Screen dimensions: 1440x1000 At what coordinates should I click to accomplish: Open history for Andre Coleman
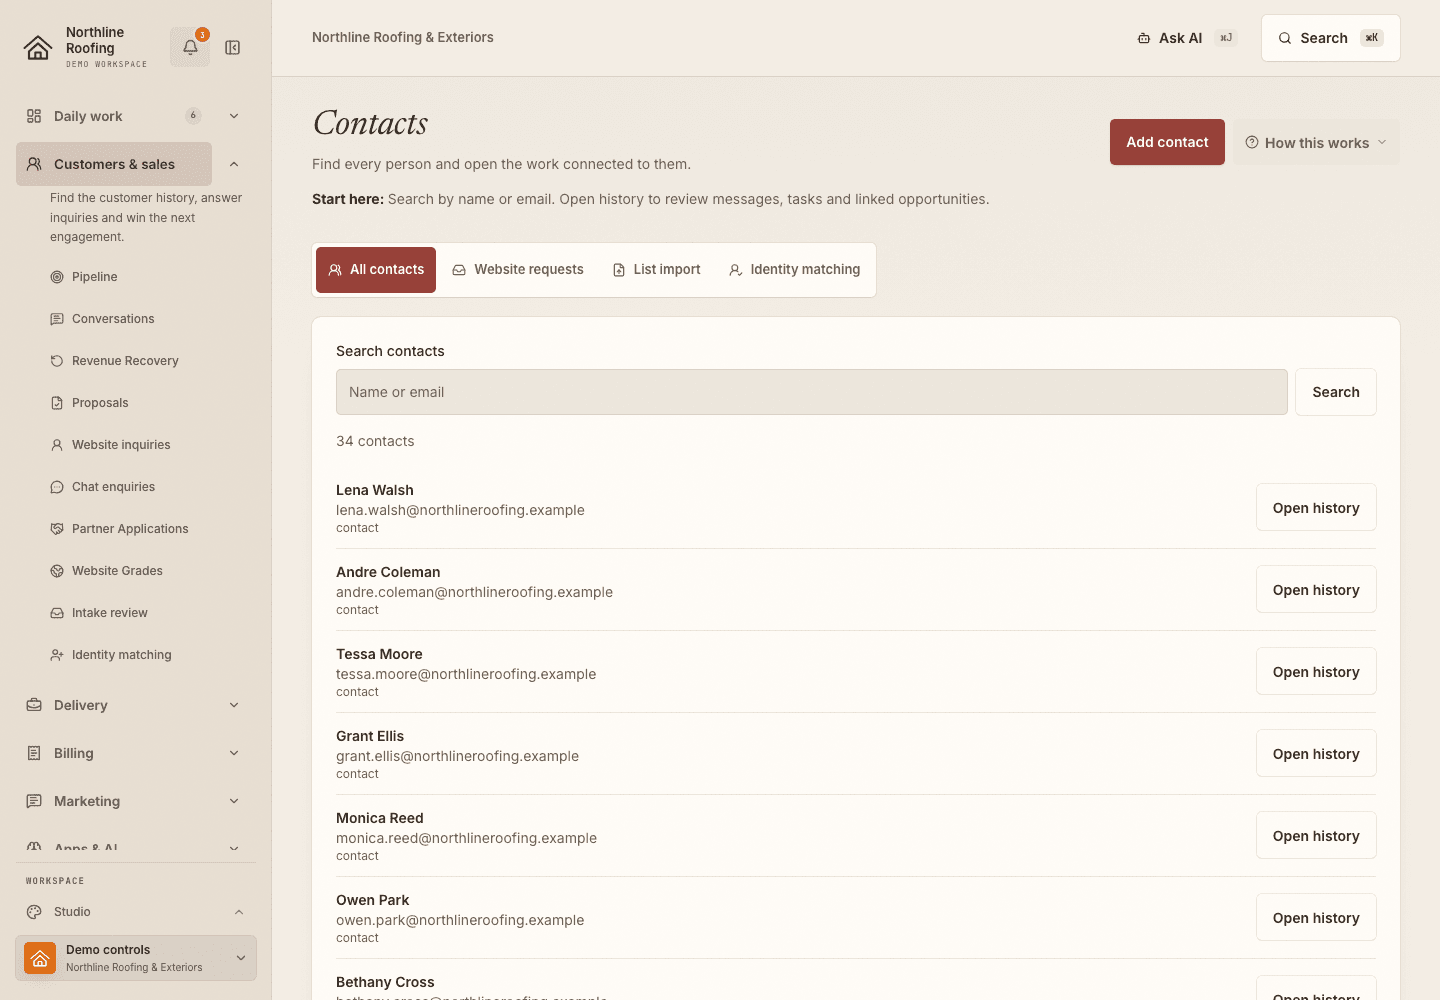click(1316, 590)
